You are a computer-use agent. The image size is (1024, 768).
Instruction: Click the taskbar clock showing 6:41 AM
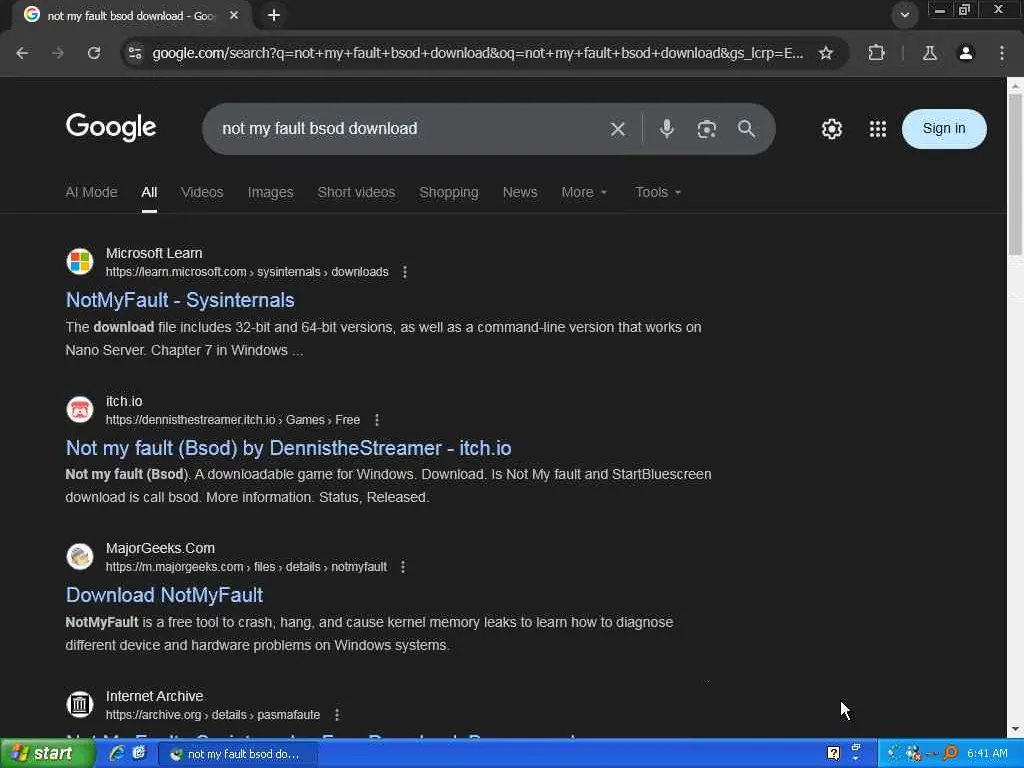coord(987,754)
